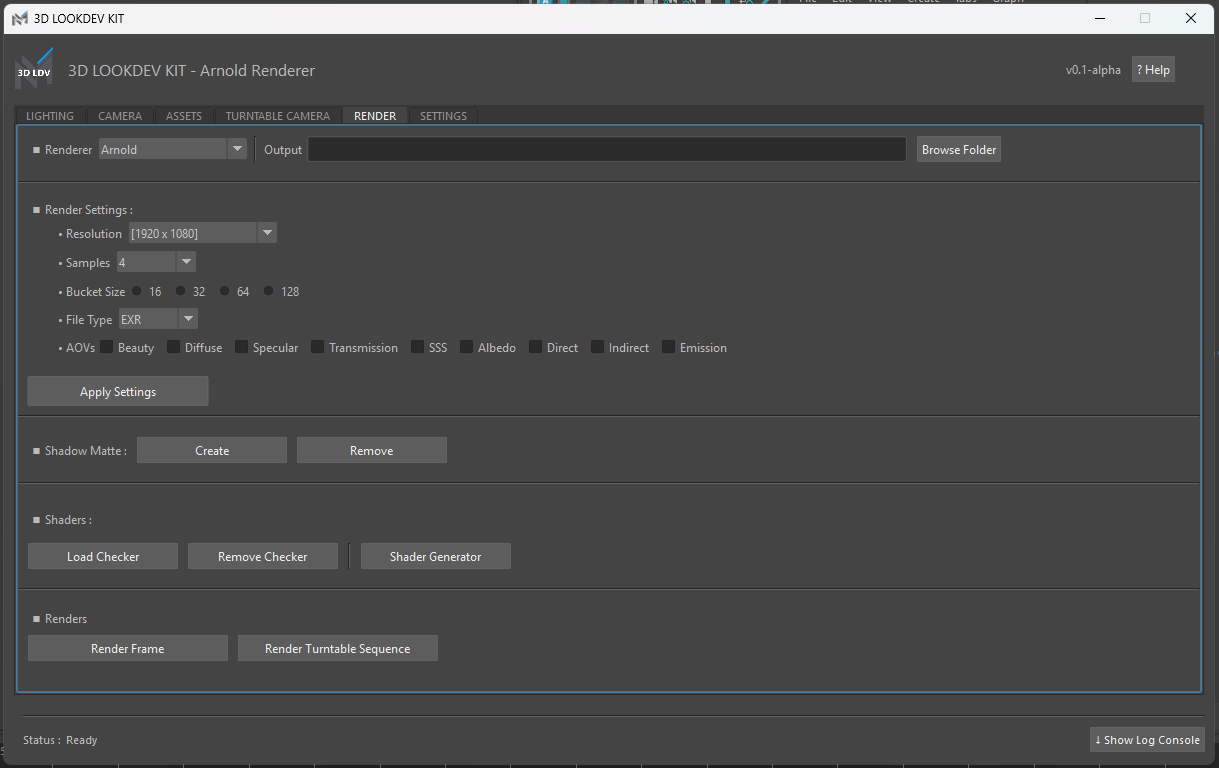This screenshot has width=1219, height=768.
Task: Click the Shaders section label
Action: [68, 520]
